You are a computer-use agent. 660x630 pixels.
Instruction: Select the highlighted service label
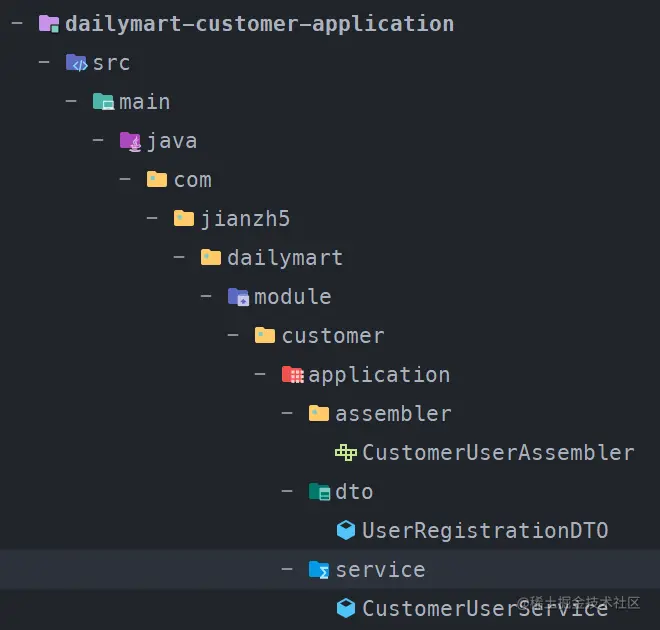pos(381,570)
